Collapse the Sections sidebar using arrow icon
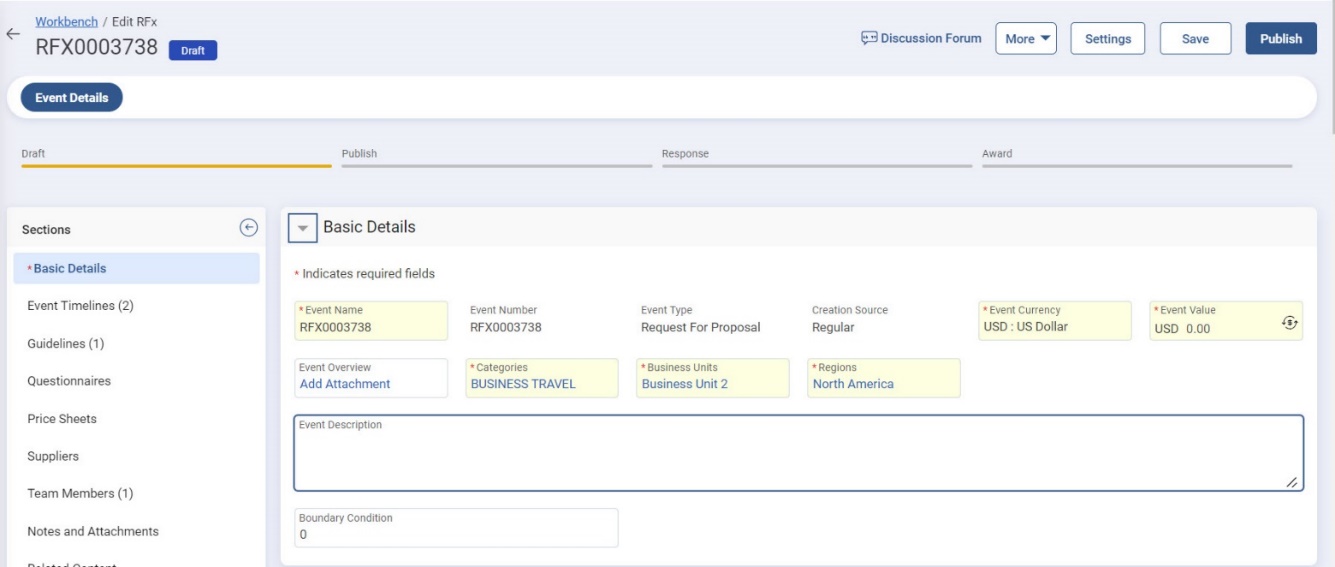Image resolution: width=1335 pixels, height=567 pixels. (x=249, y=228)
